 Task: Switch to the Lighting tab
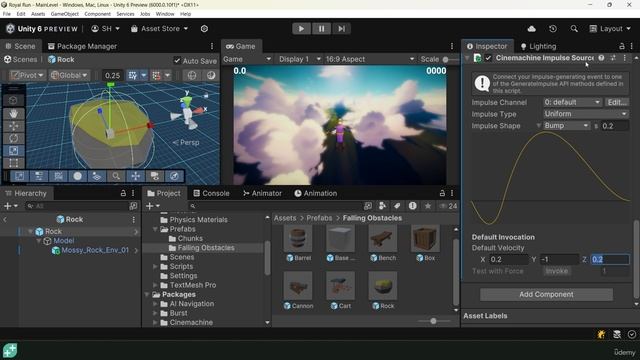tap(538, 46)
